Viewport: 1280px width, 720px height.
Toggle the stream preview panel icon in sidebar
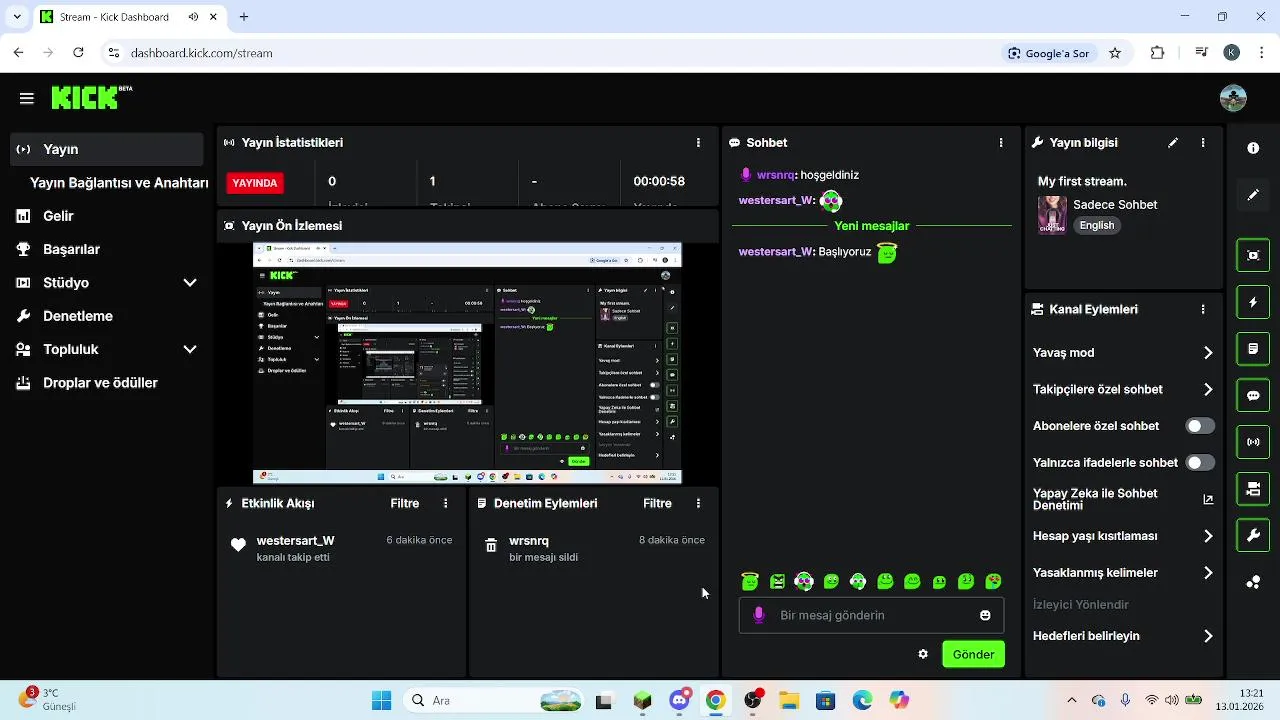pos(1253,255)
